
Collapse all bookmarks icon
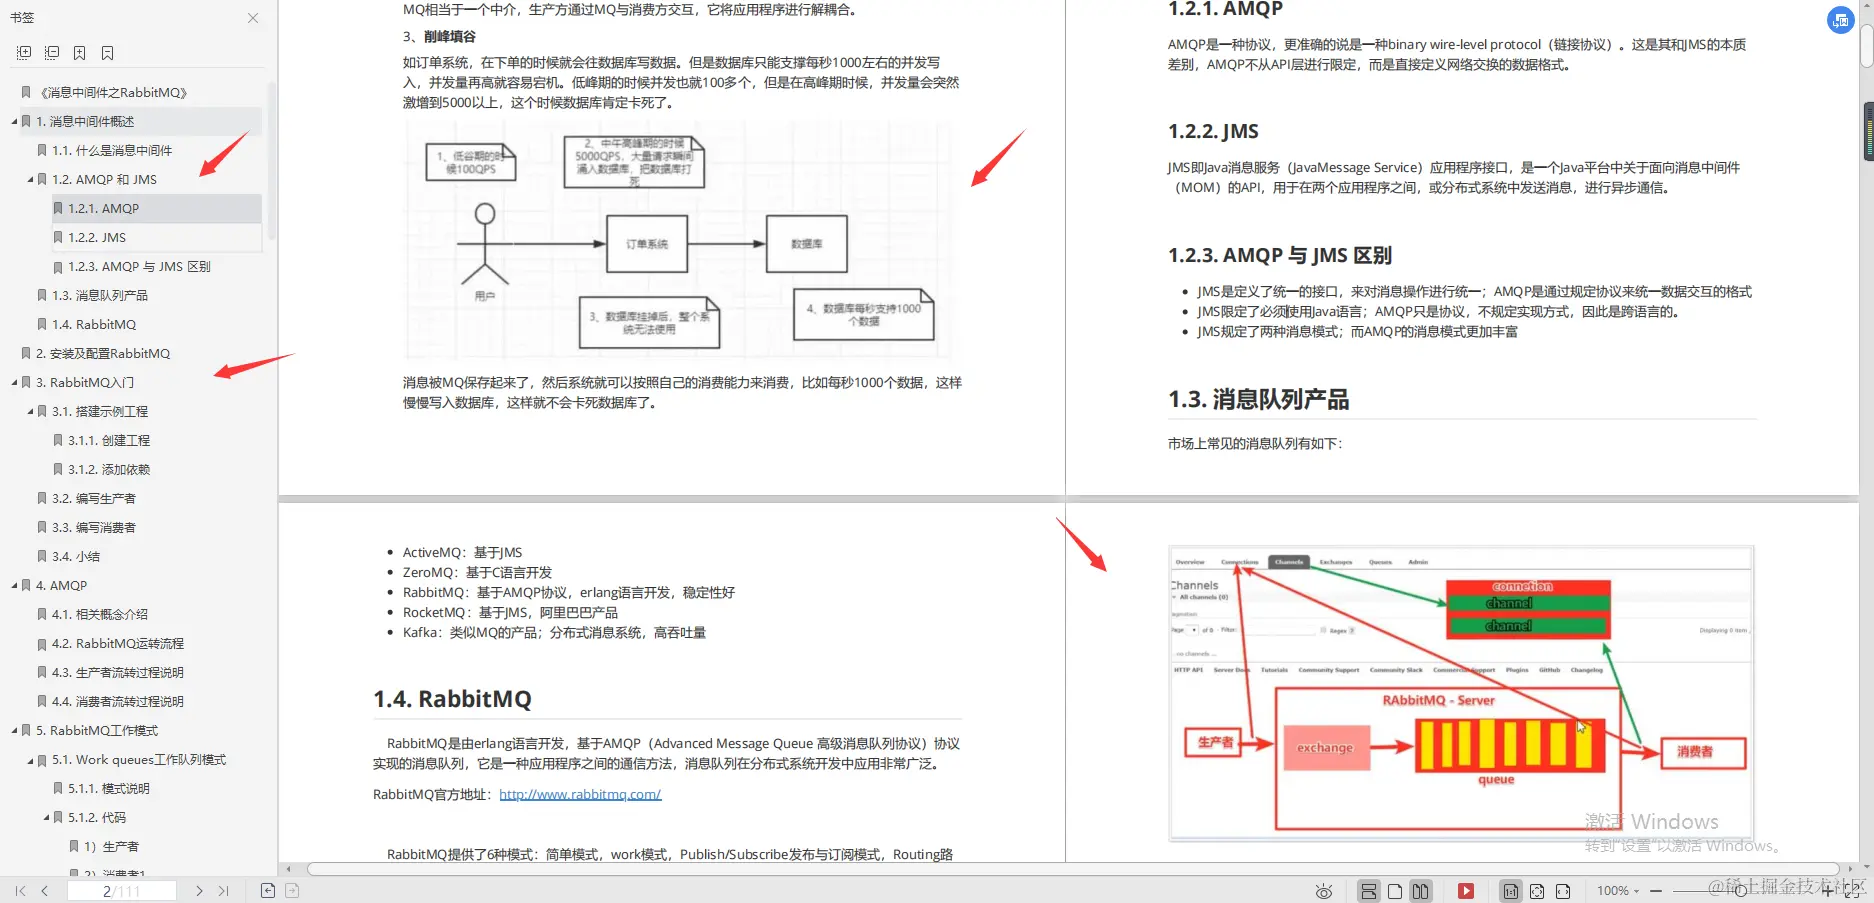click(x=52, y=52)
